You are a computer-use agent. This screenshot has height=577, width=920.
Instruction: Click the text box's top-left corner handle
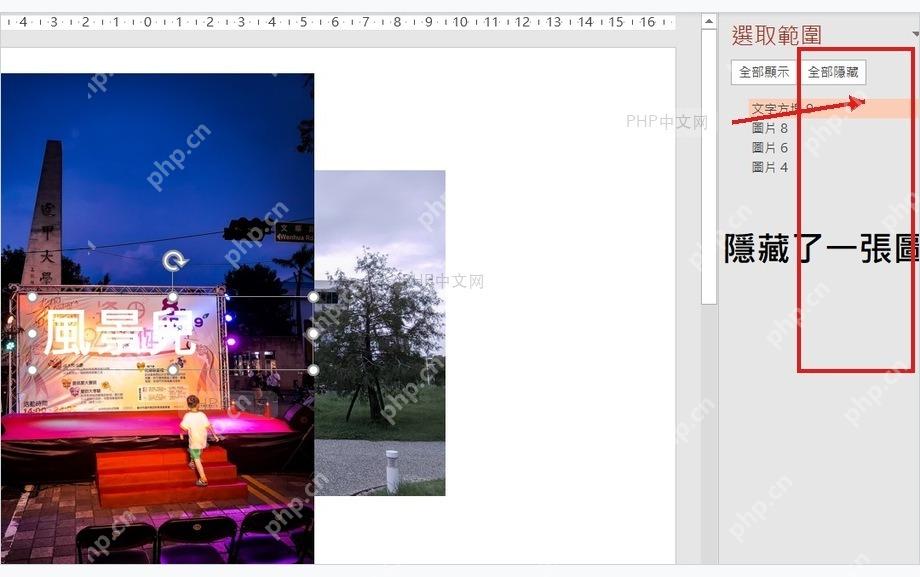click(x=32, y=297)
